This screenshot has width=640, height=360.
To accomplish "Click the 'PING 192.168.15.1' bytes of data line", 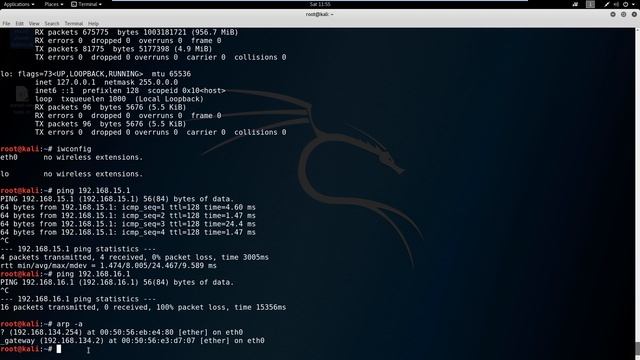I will tap(117, 199).
